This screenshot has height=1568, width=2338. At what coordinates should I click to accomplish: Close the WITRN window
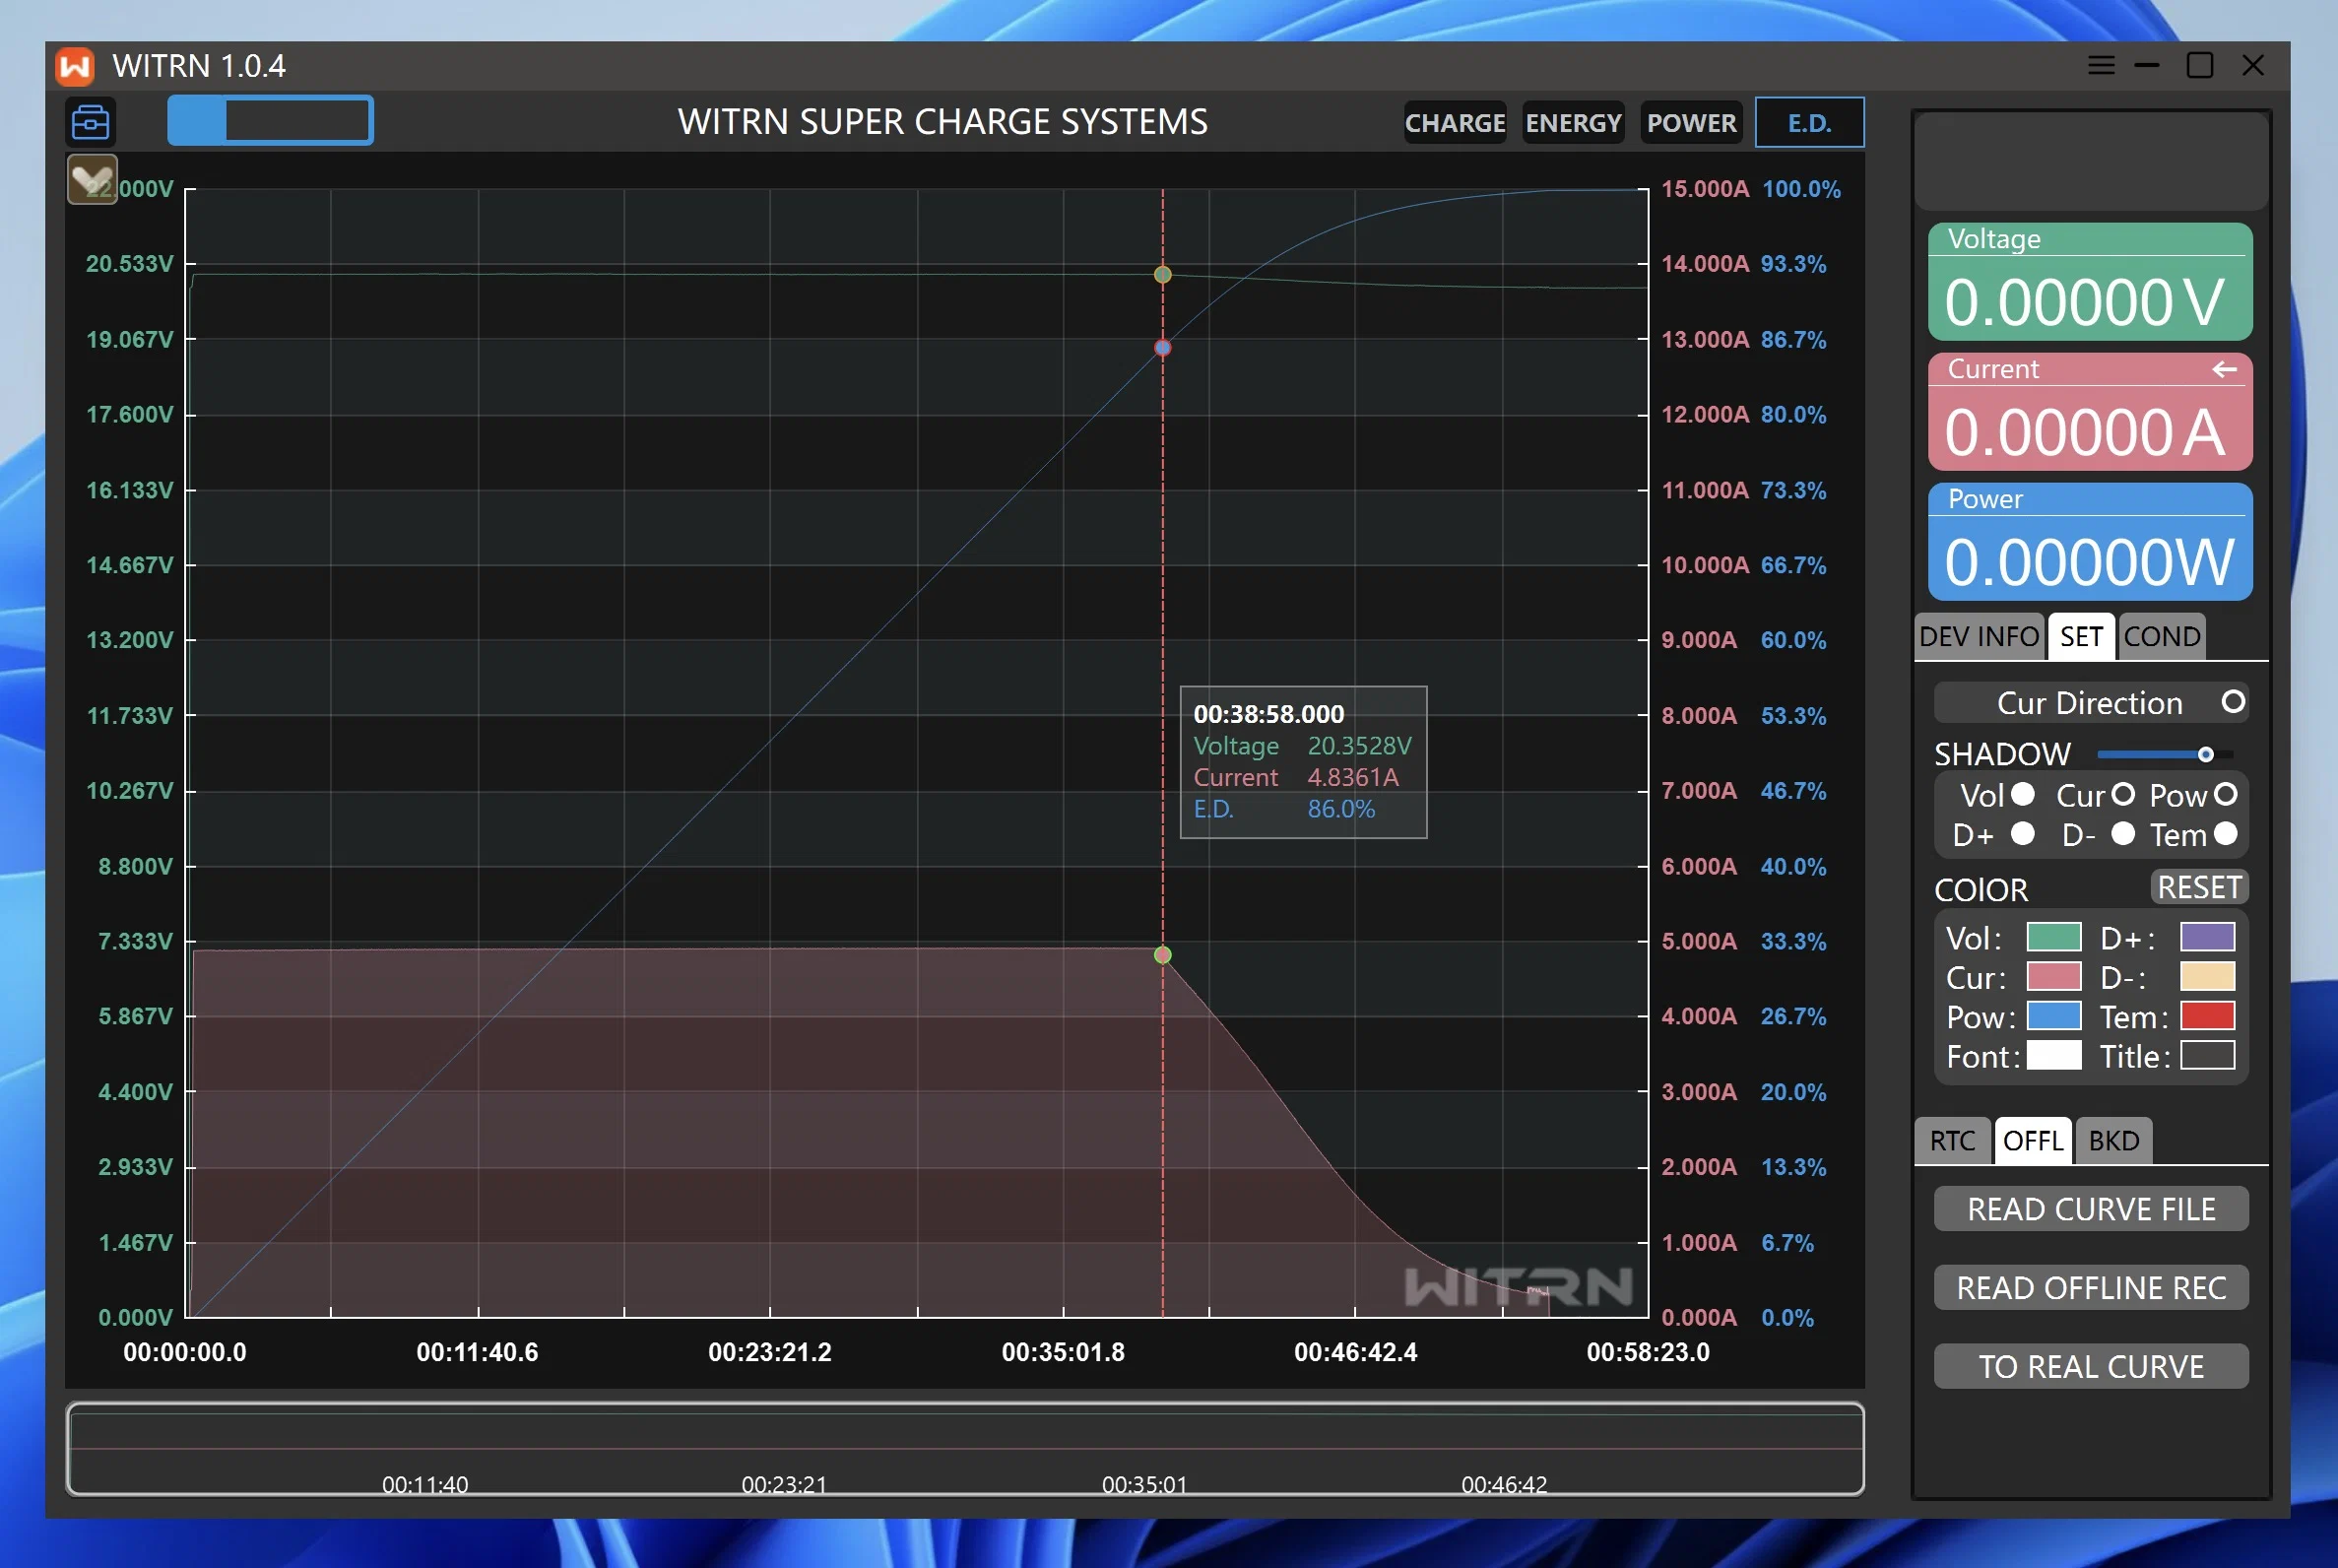pos(2253,66)
